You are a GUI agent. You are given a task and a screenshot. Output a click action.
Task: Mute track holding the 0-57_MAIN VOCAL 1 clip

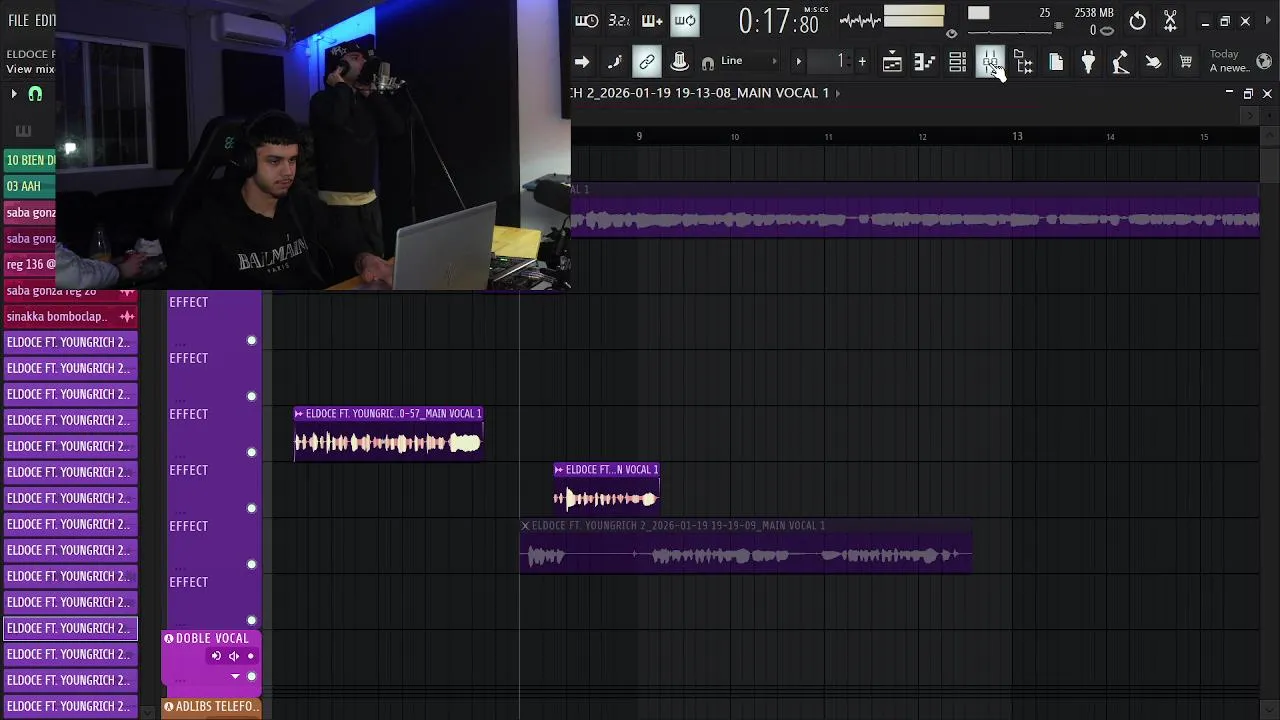(252, 452)
